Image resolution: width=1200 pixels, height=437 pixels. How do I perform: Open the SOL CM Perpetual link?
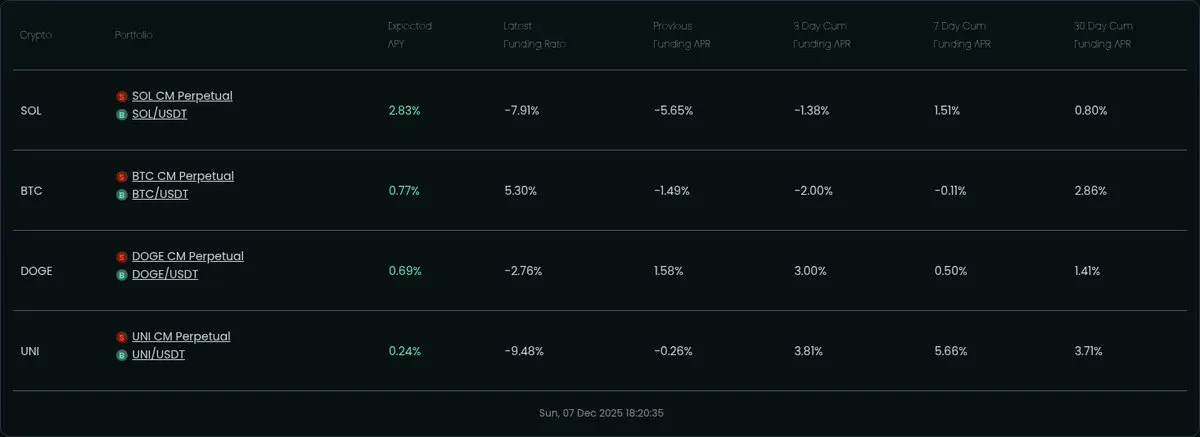pyautogui.click(x=182, y=96)
